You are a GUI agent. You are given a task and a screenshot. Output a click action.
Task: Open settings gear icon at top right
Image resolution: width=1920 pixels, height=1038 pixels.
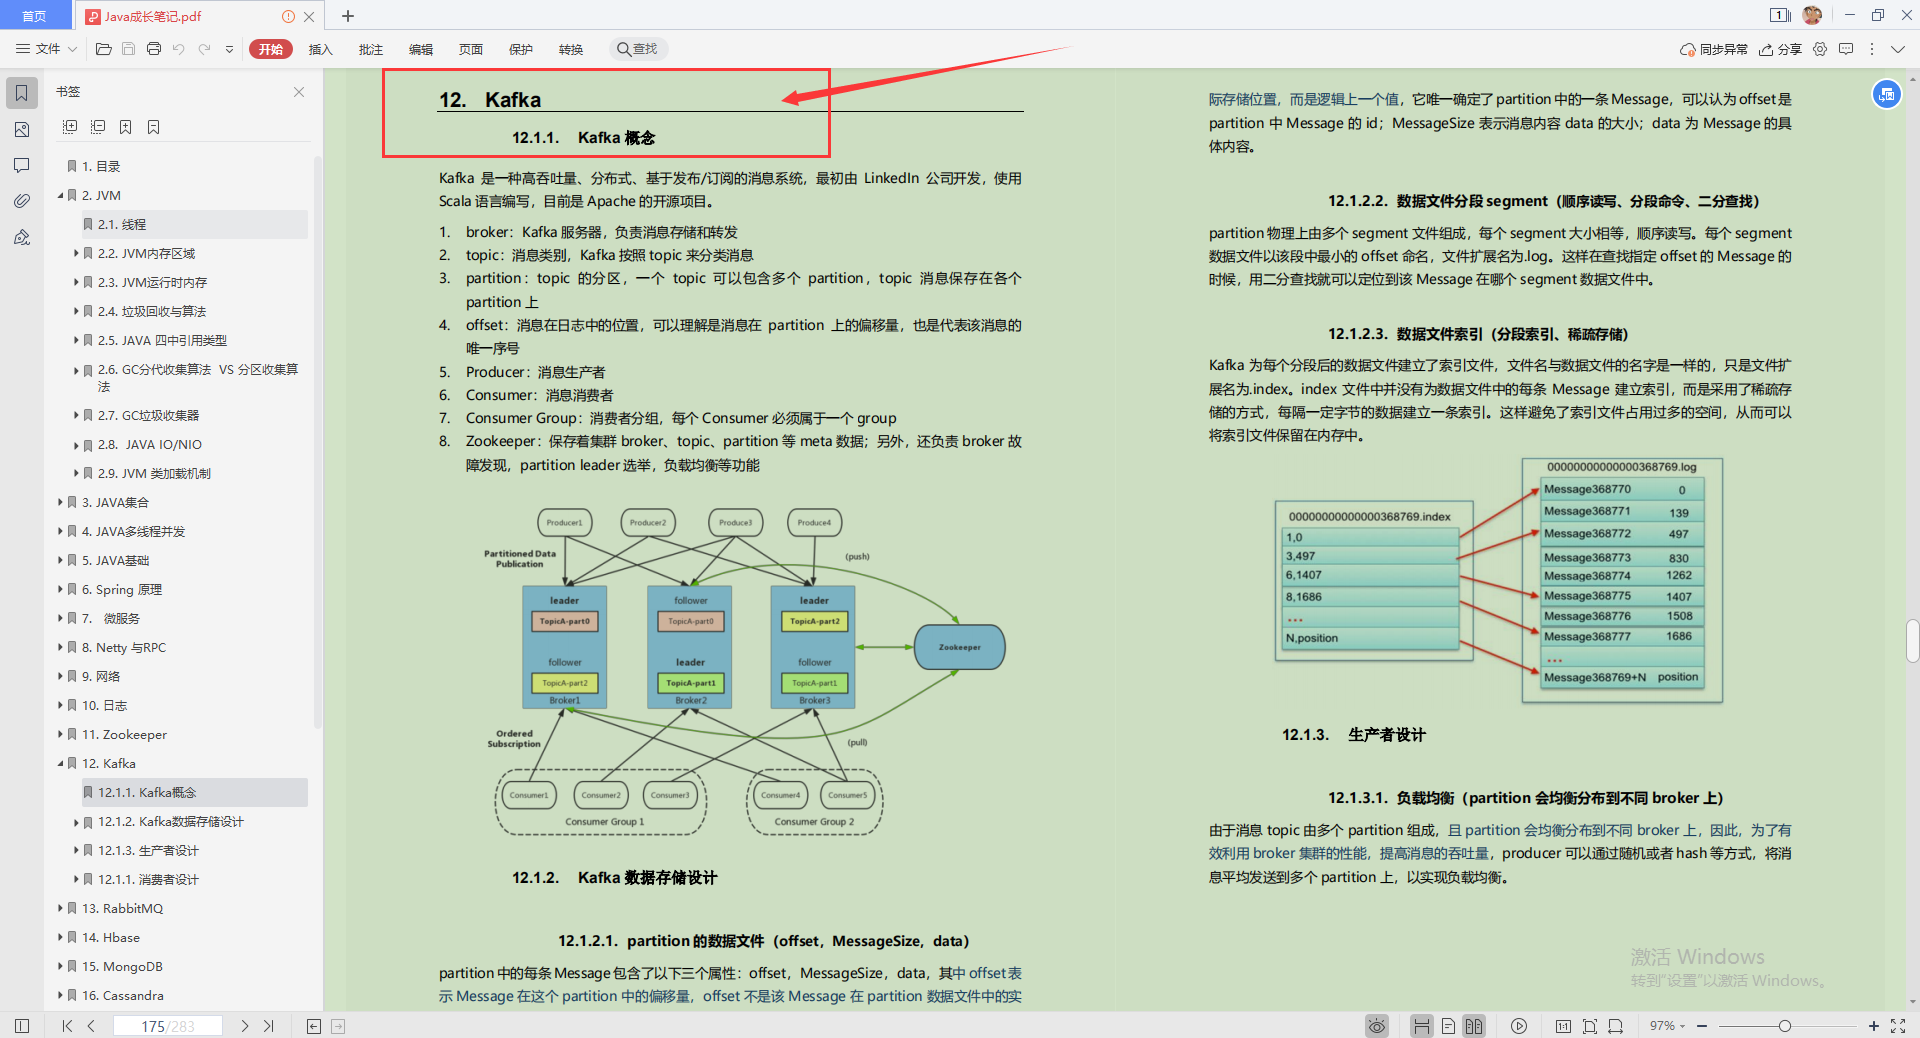tap(1820, 49)
